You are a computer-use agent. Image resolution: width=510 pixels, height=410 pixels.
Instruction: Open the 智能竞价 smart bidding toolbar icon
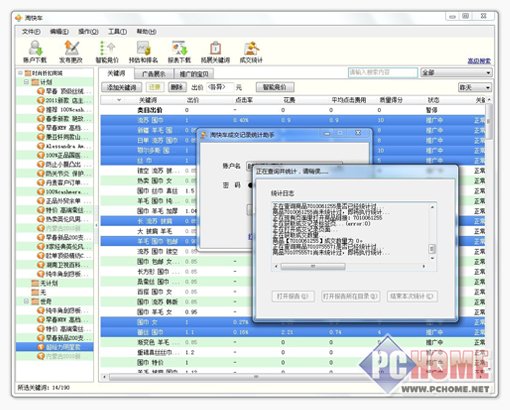(107, 52)
